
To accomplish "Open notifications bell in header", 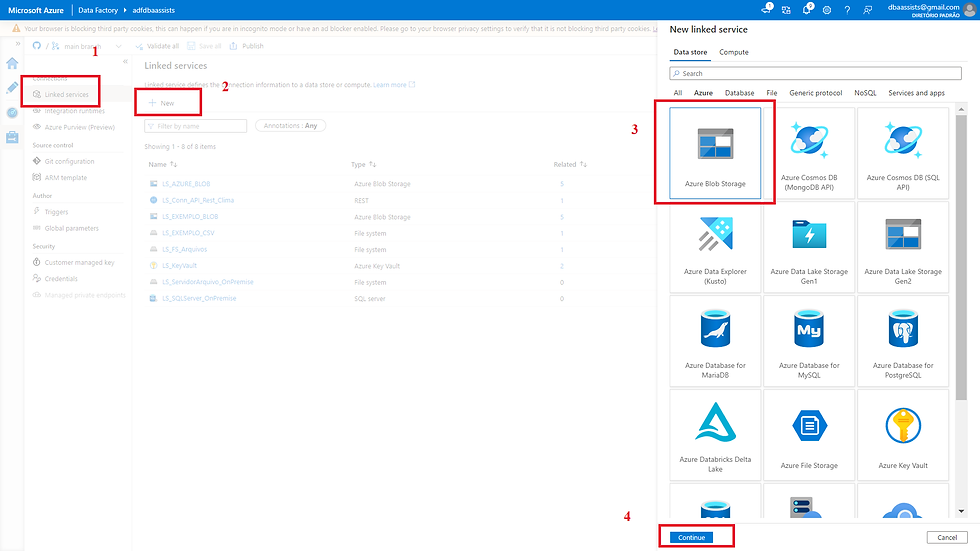I will point(807,9).
